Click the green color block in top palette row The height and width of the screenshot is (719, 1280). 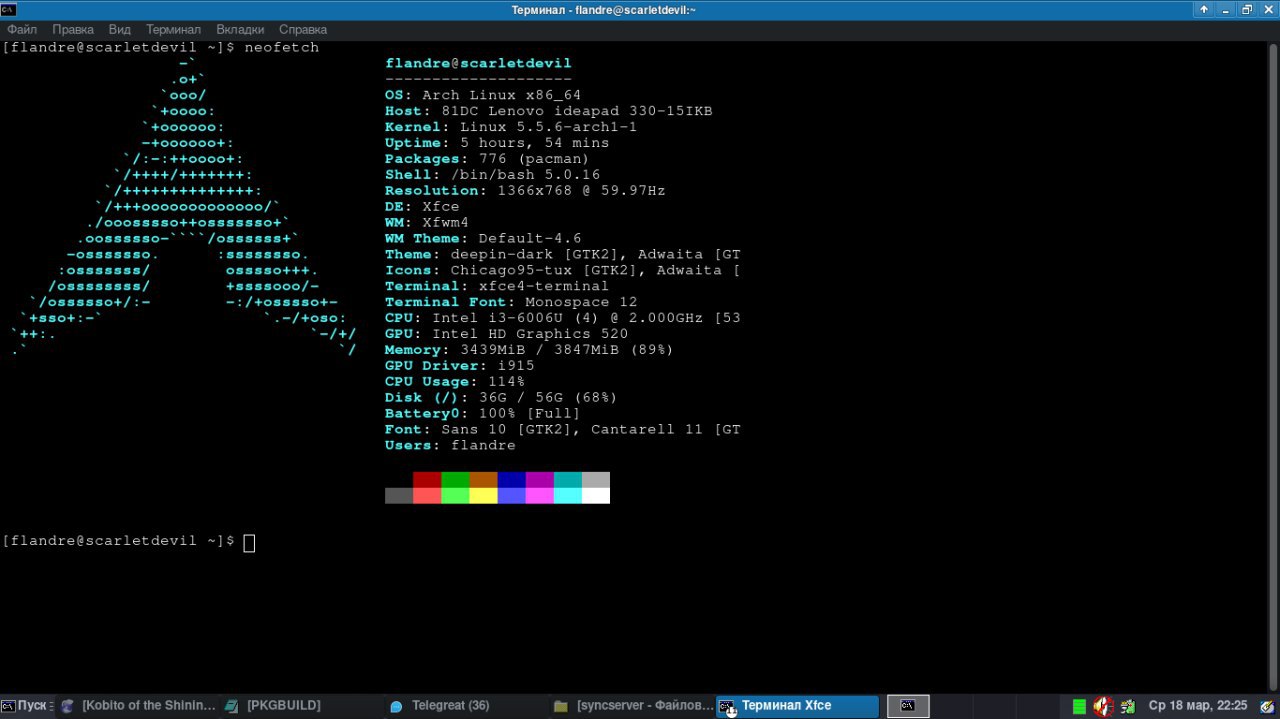point(455,480)
